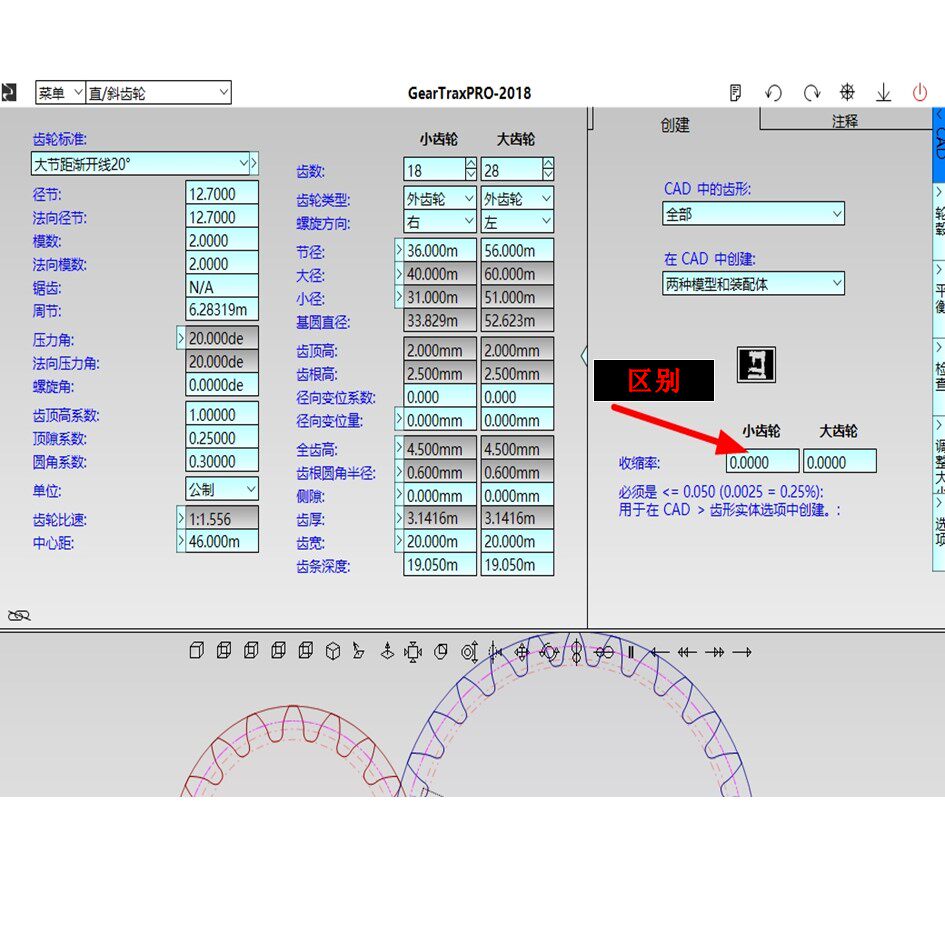
Task: Click the 模数 value field
Action: point(222,241)
